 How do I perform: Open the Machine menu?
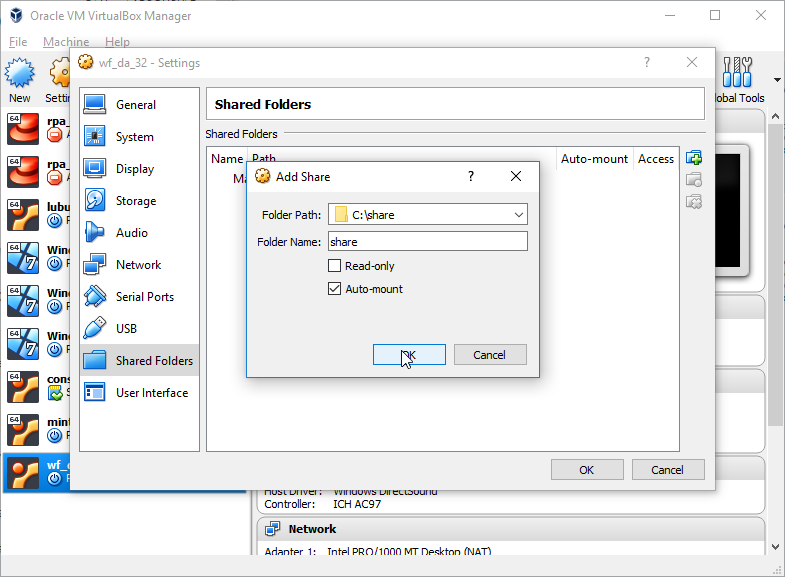tap(66, 42)
